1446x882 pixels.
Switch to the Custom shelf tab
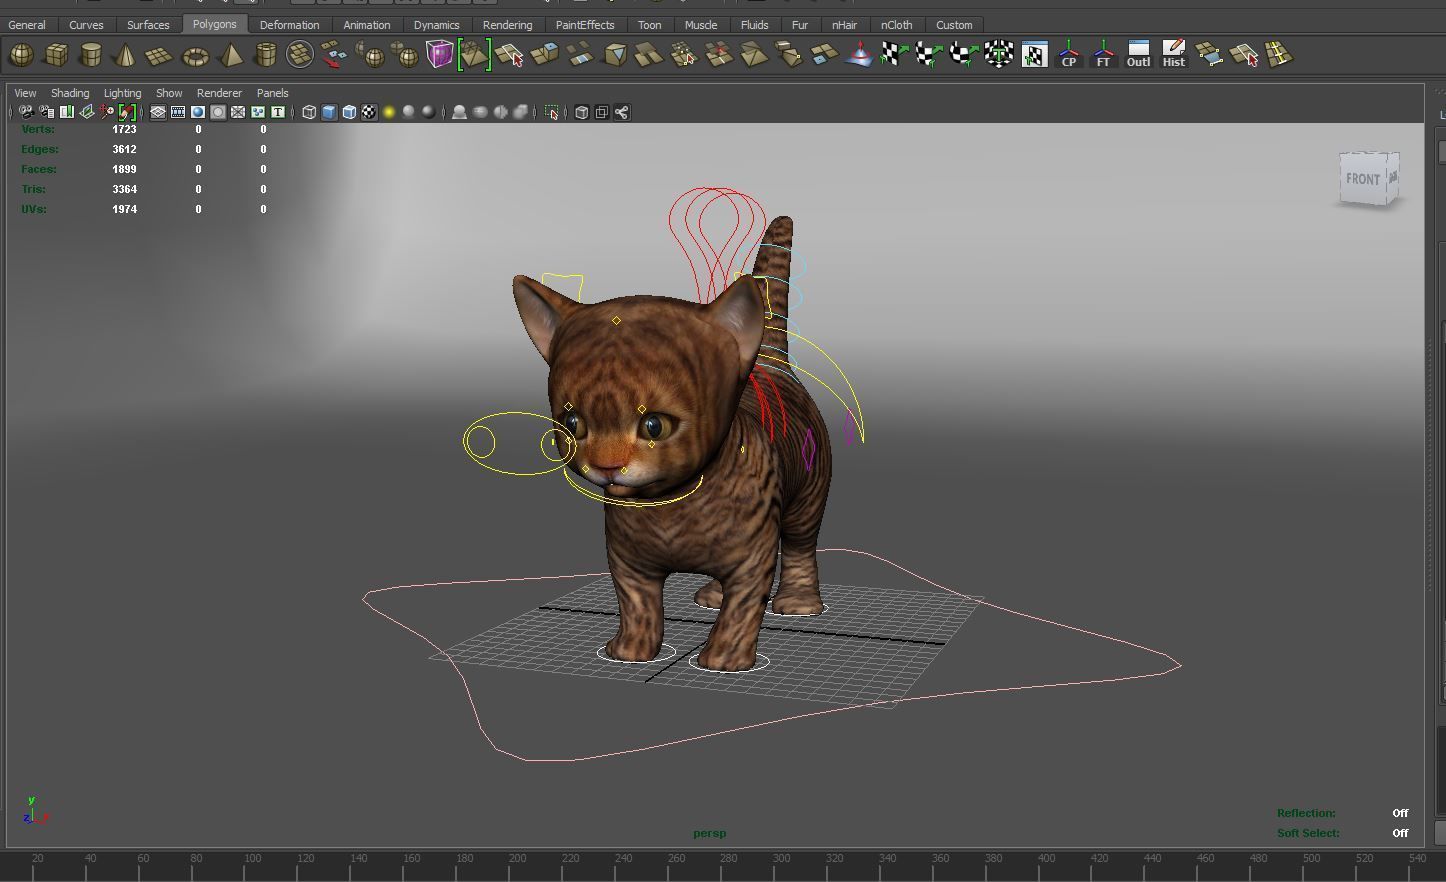[x=954, y=25]
